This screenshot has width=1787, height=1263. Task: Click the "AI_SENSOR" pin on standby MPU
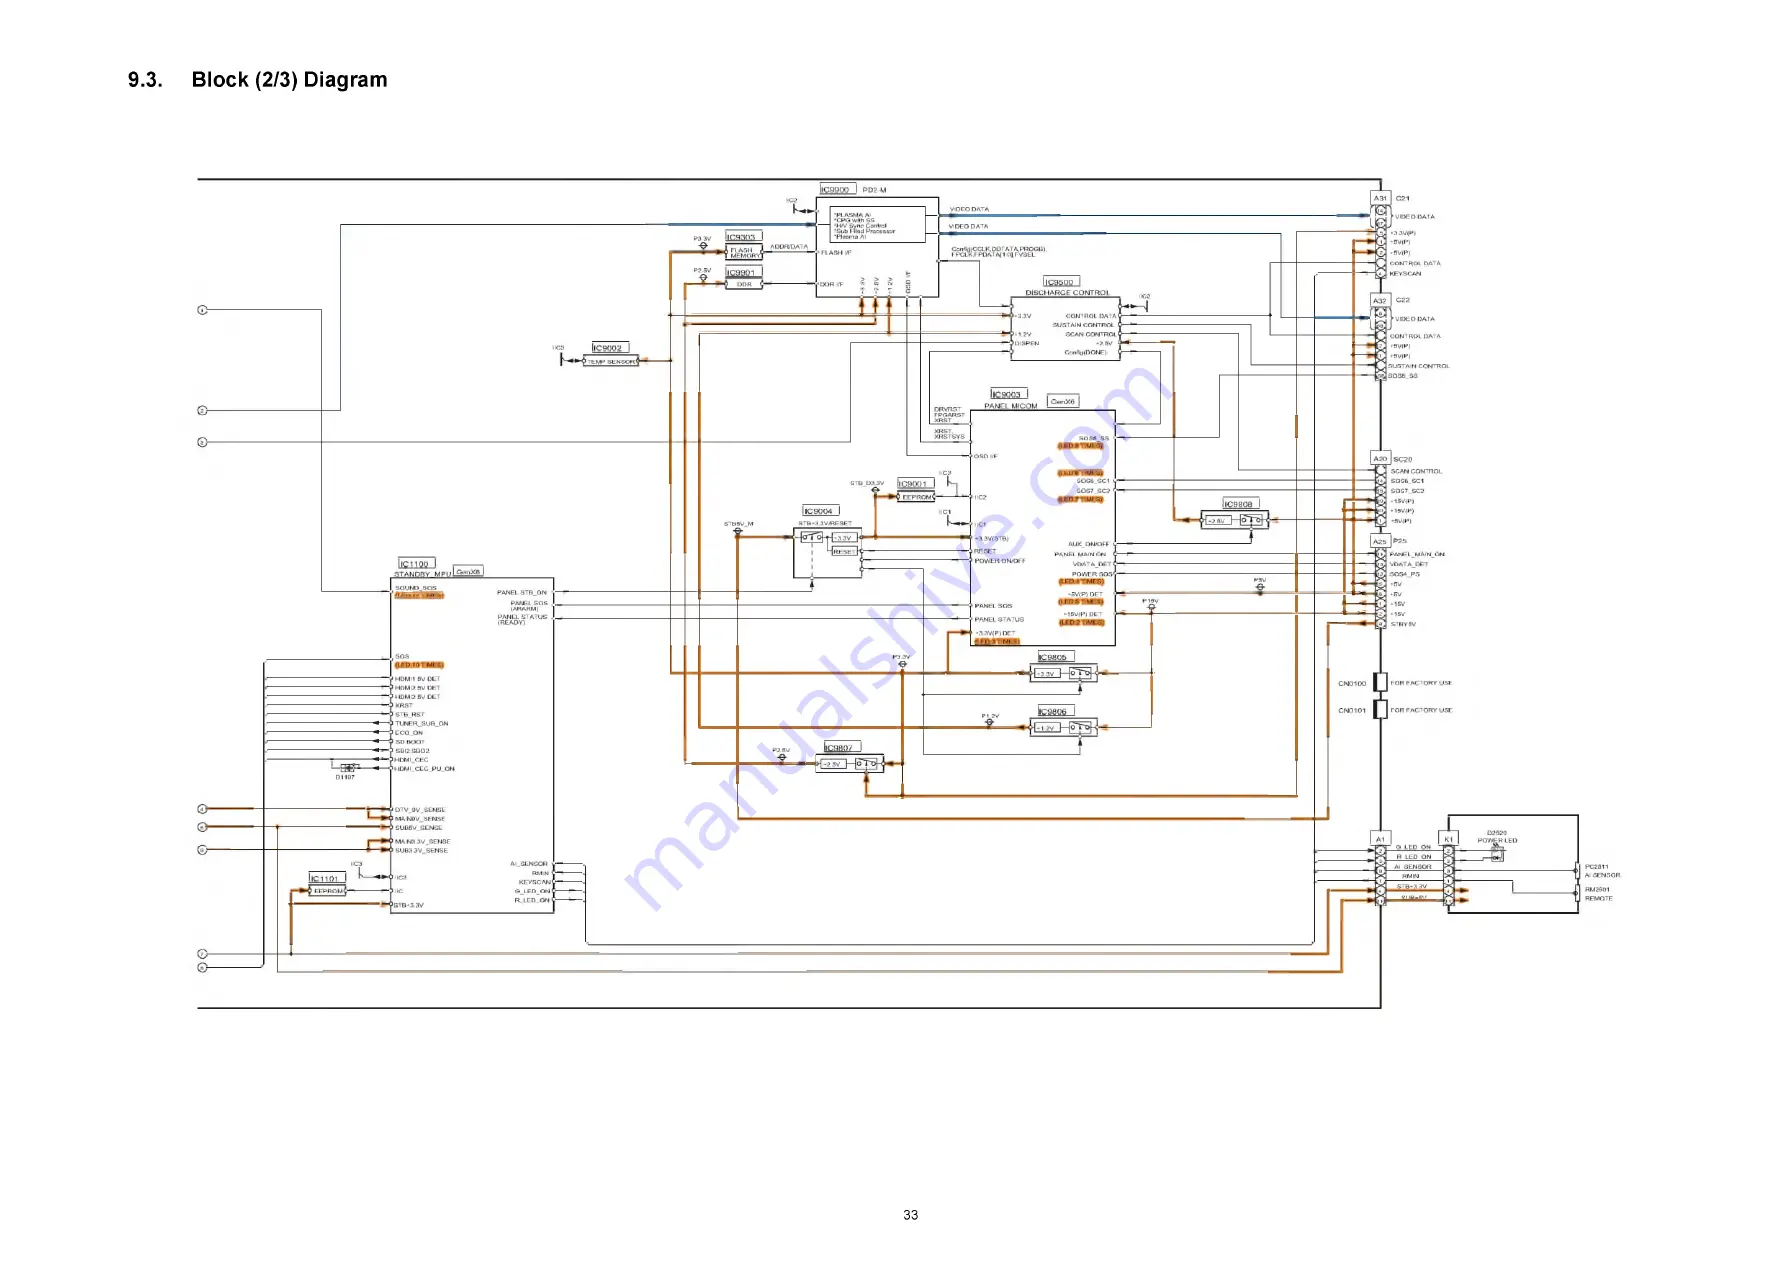point(529,864)
